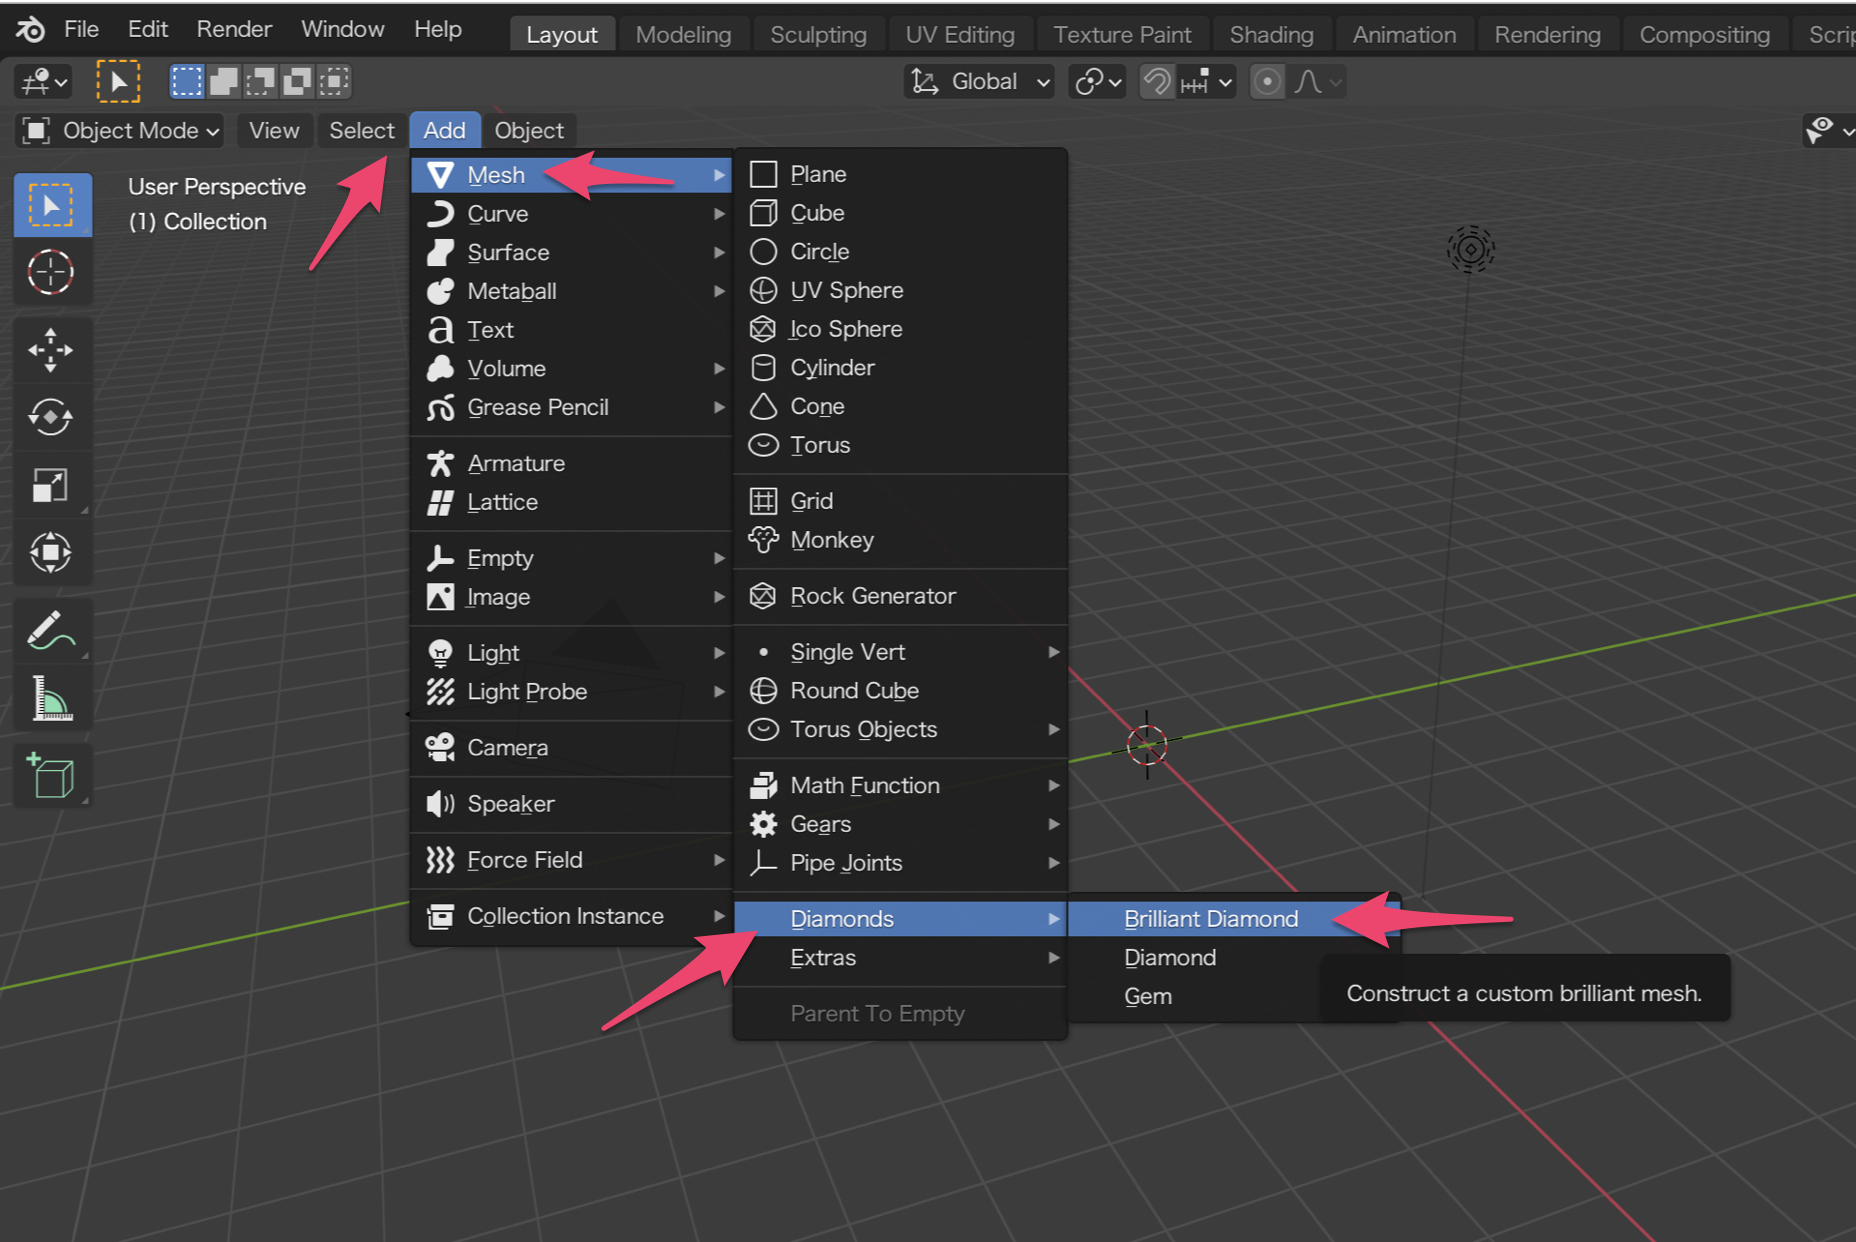This screenshot has height=1242, width=1856.
Task: Select the Measure tool
Action: pyautogui.click(x=52, y=697)
